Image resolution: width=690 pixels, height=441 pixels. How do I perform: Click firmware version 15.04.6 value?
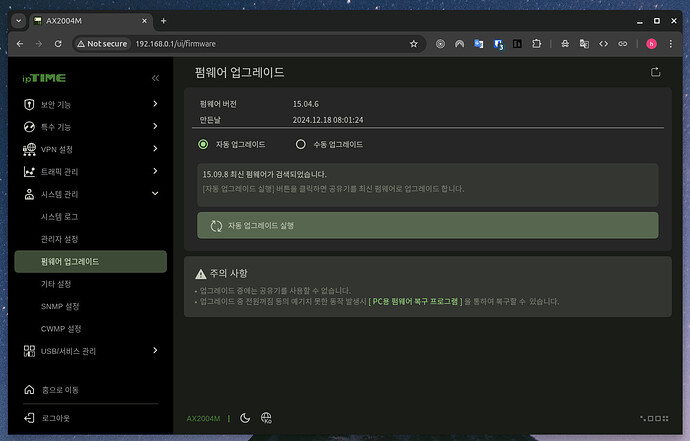tap(306, 104)
